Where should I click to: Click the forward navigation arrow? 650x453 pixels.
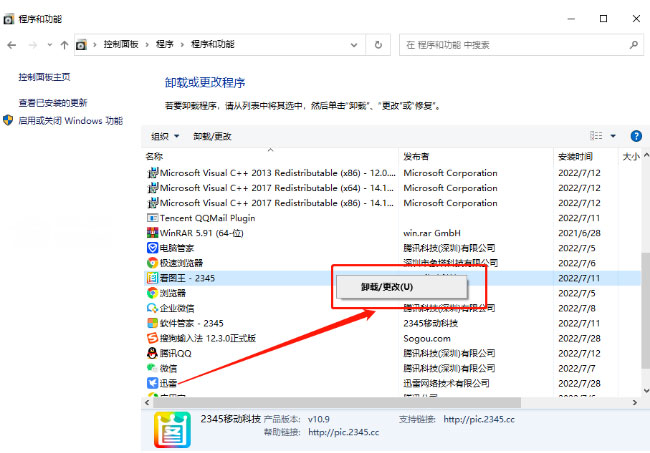(x=32, y=45)
